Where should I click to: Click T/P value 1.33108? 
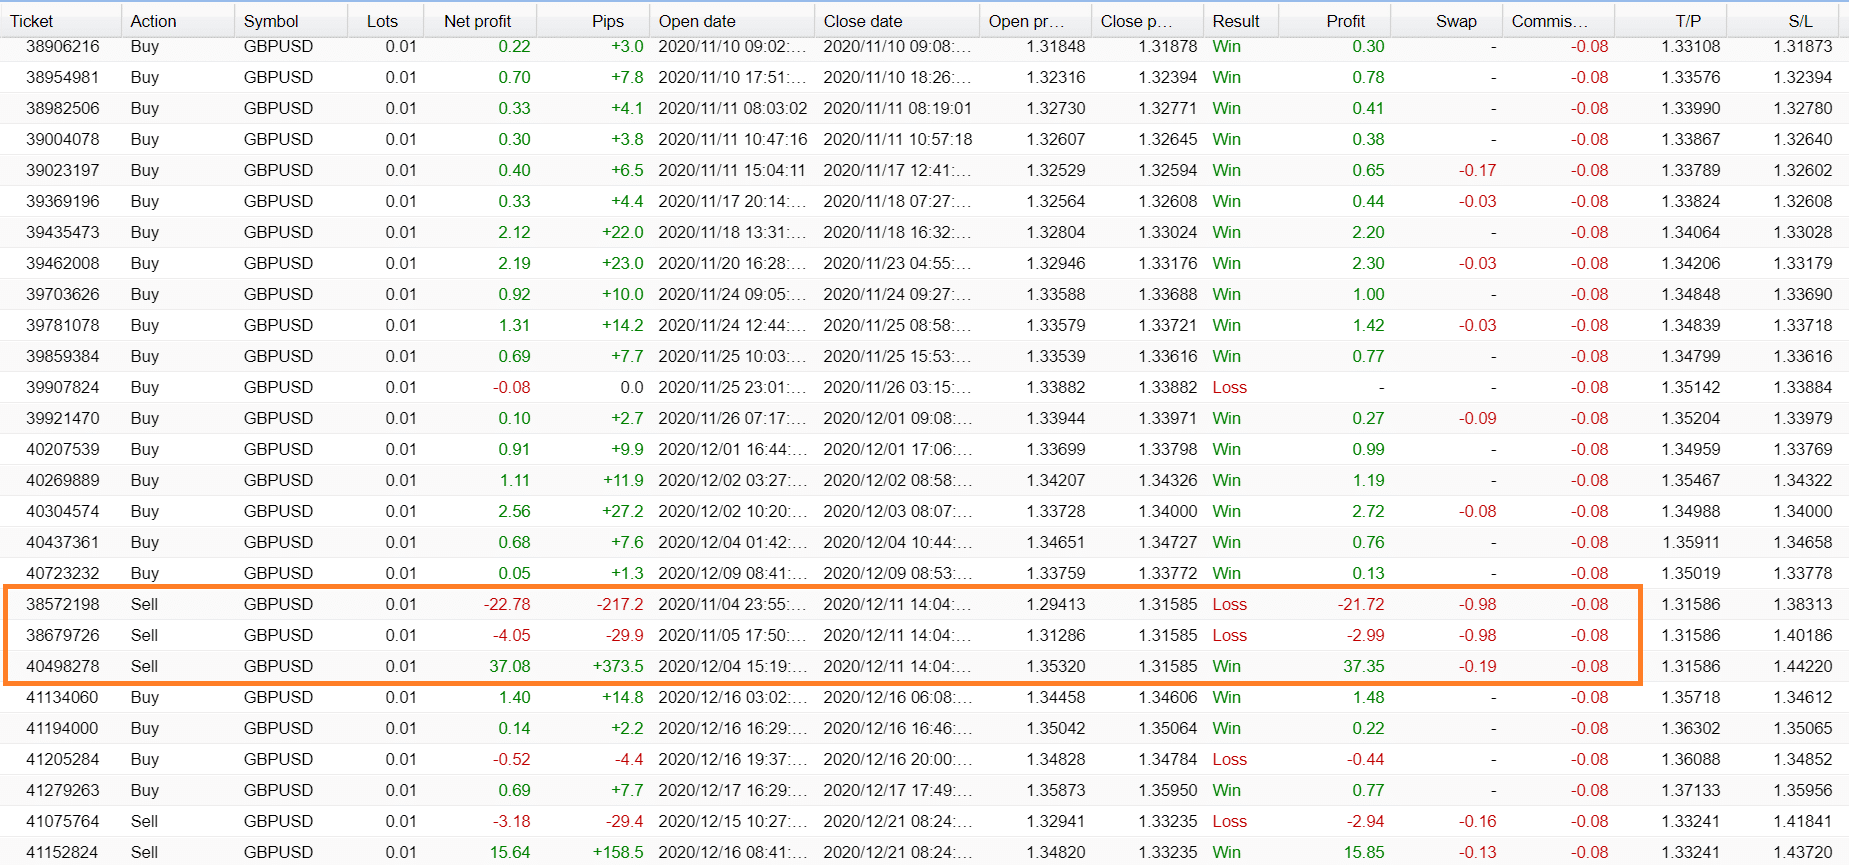[1691, 46]
